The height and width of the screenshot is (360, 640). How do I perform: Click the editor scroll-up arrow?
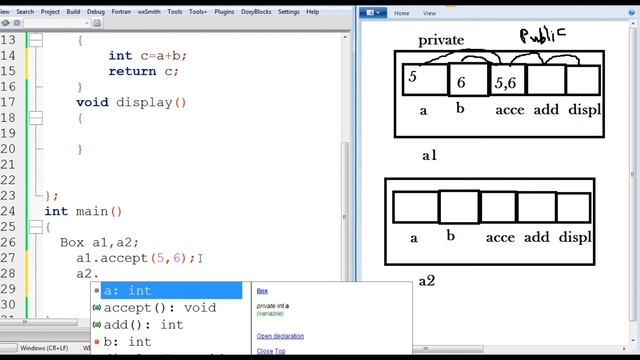point(345,37)
